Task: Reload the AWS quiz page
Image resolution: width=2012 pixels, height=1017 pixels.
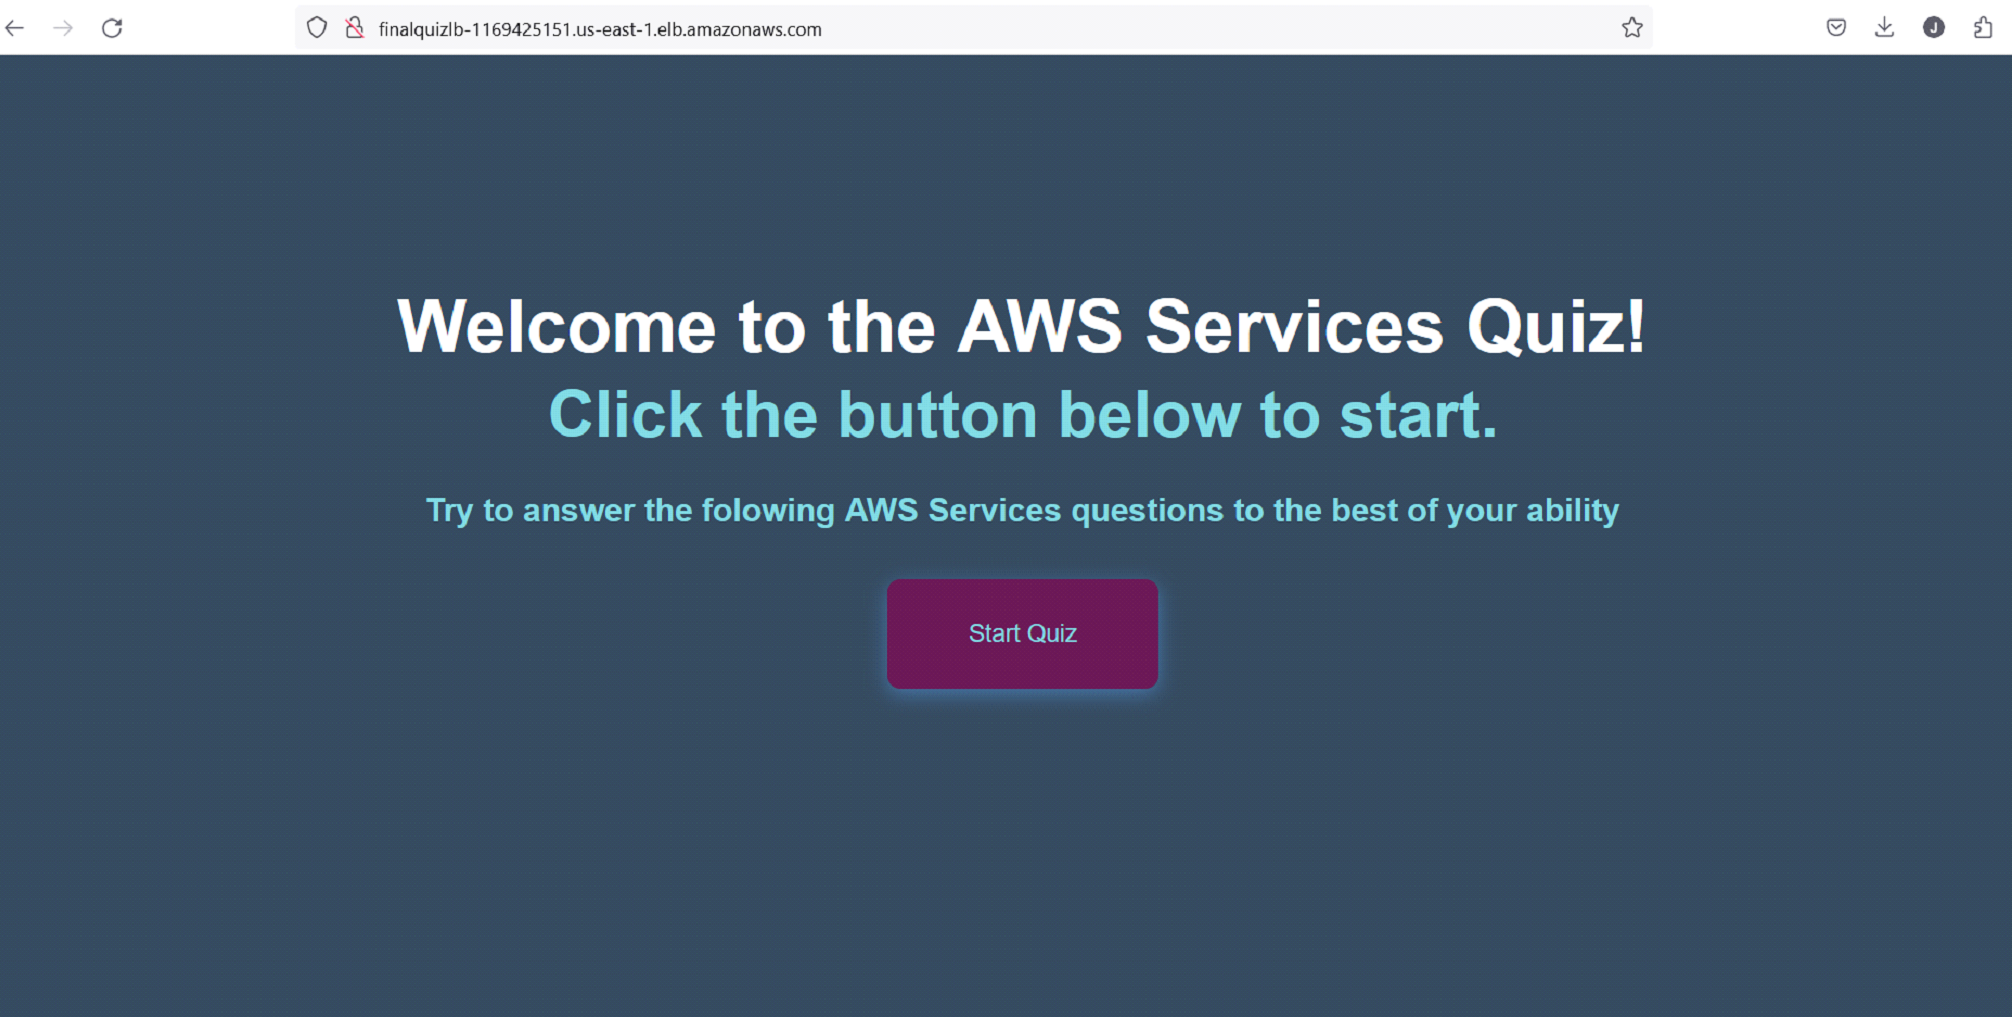Action: click(112, 28)
